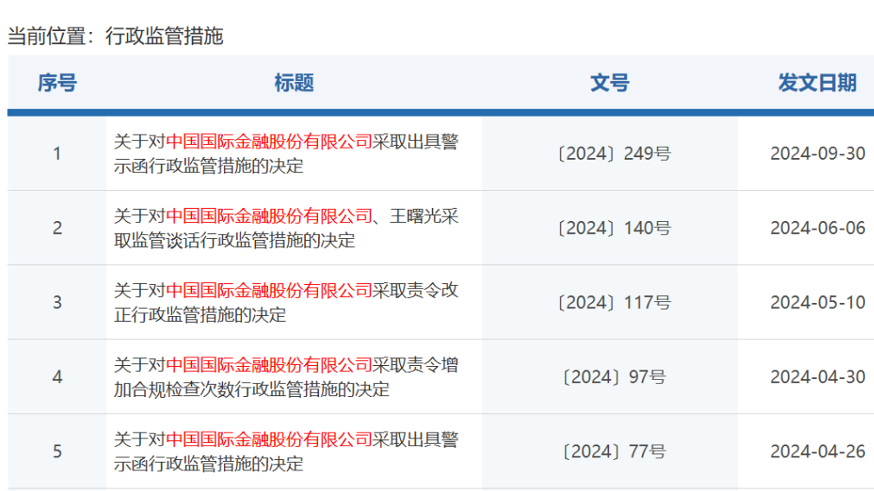Viewport: 874px width, 491px height.
Task: Click the 当前位置：行政监管措施 breadcrumb
Action: point(115,36)
